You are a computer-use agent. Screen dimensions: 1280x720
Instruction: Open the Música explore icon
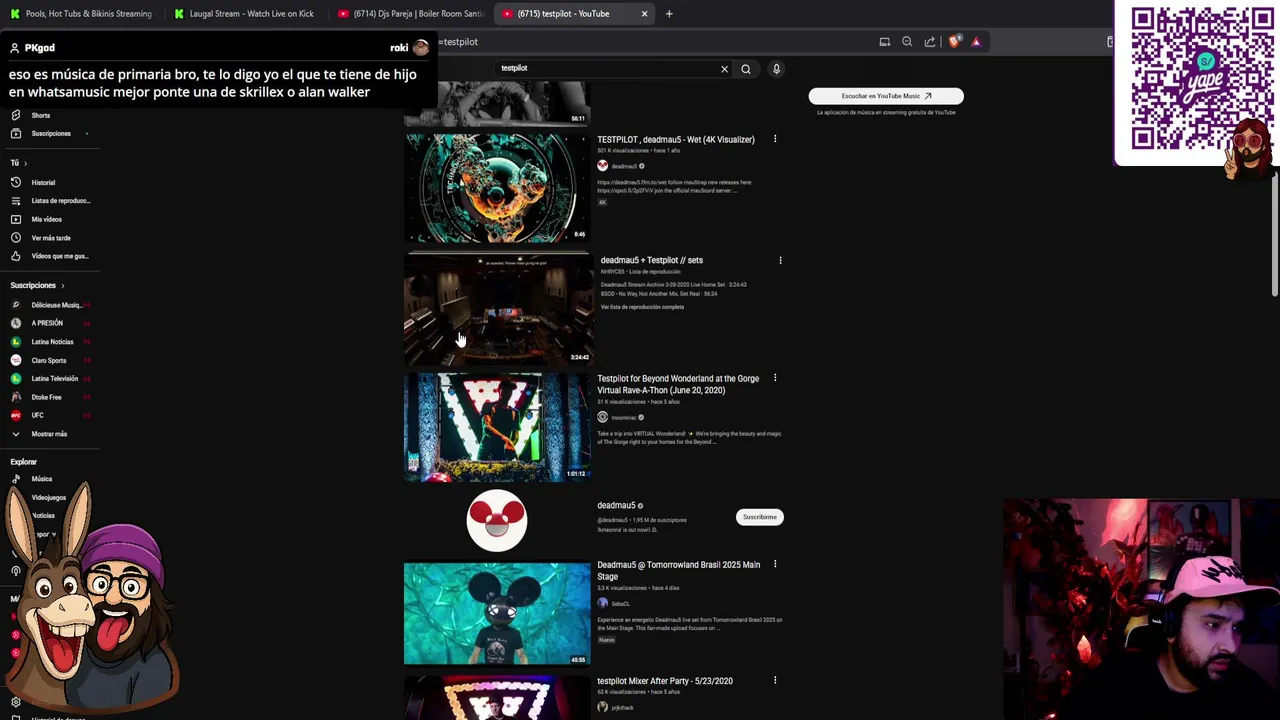tap(15, 479)
